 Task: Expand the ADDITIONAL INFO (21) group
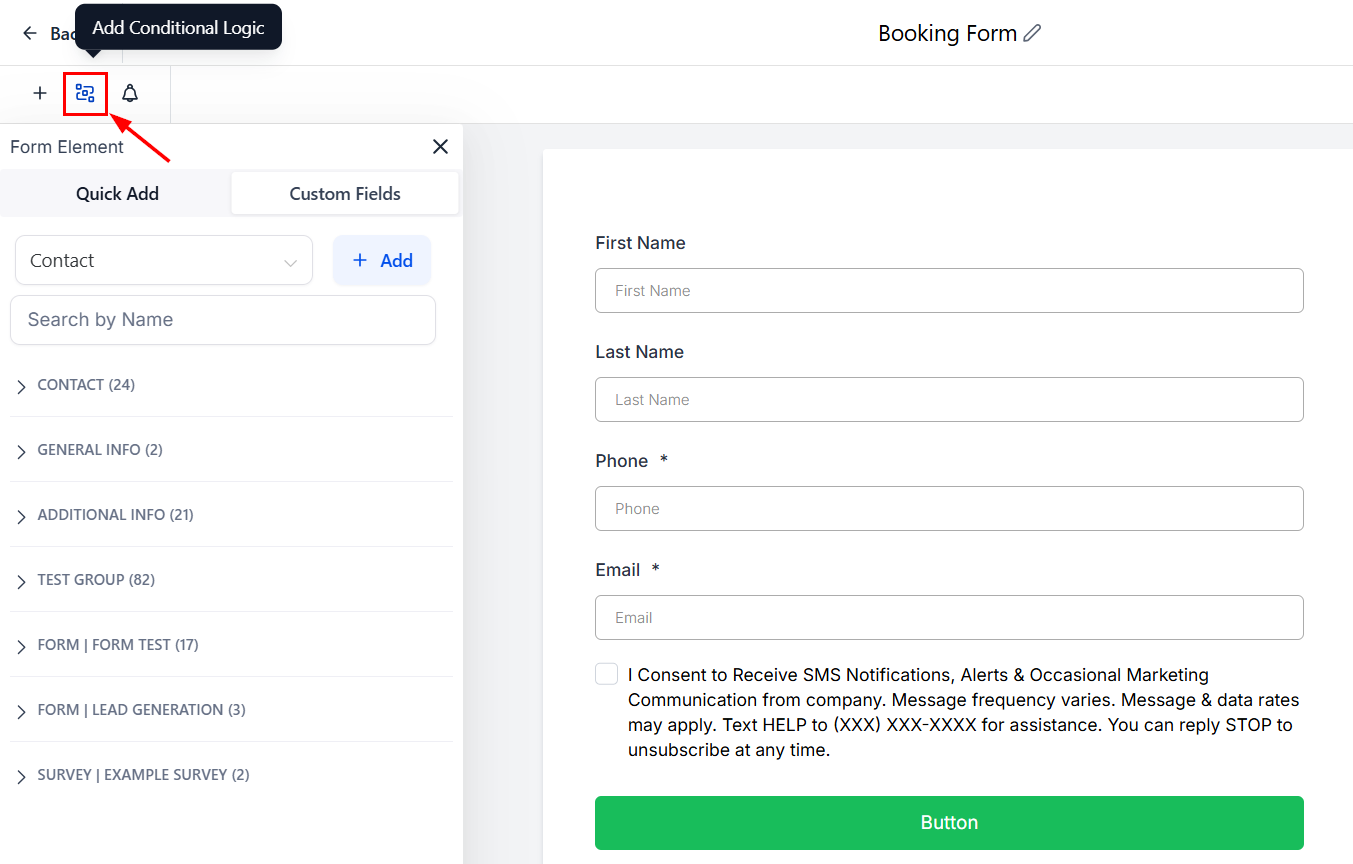coord(22,516)
